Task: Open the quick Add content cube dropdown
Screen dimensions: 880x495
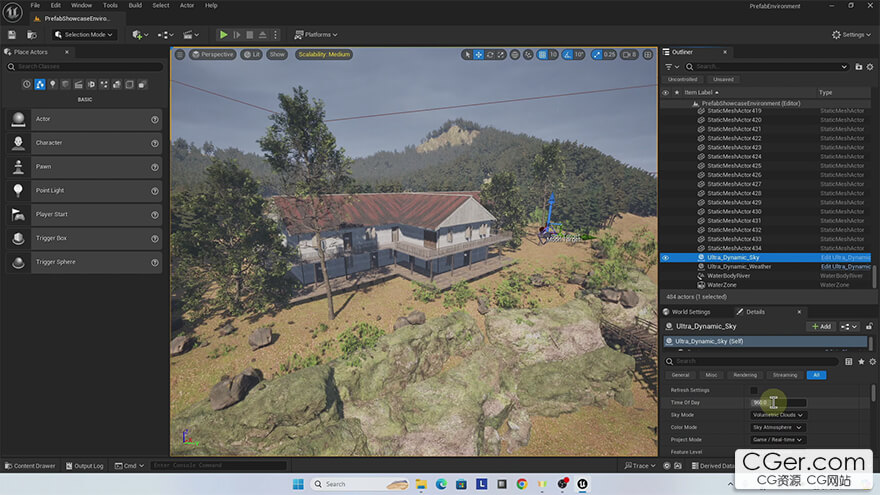Action: click(140, 35)
